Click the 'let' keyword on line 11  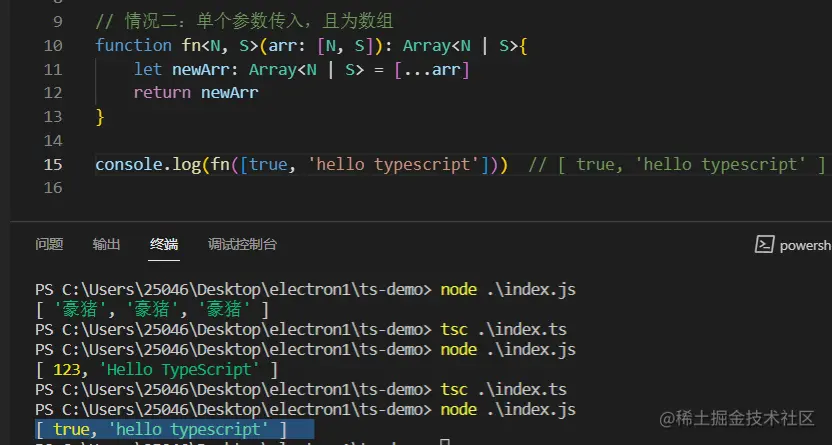(x=148, y=69)
